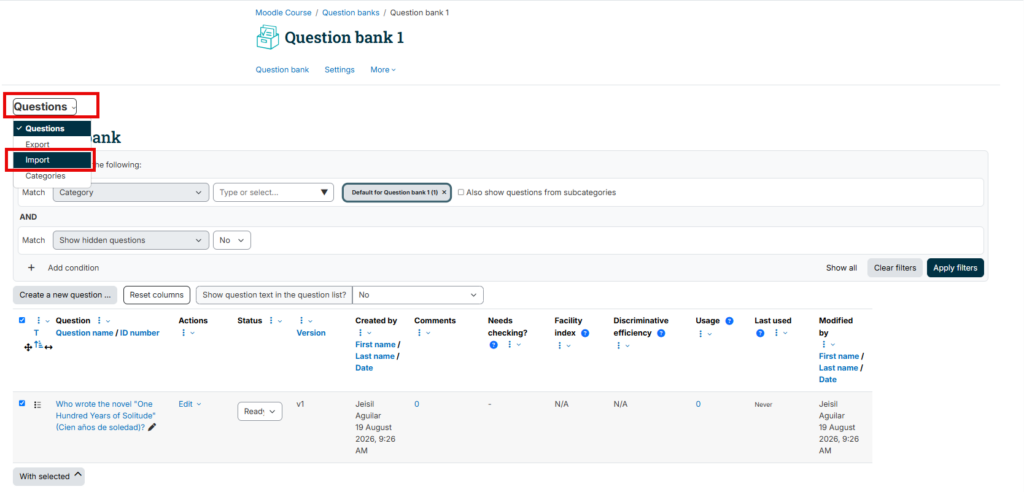Click the resize column icon under T header
This screenshot has width=1024, height=492.
[x=48, y=348]
